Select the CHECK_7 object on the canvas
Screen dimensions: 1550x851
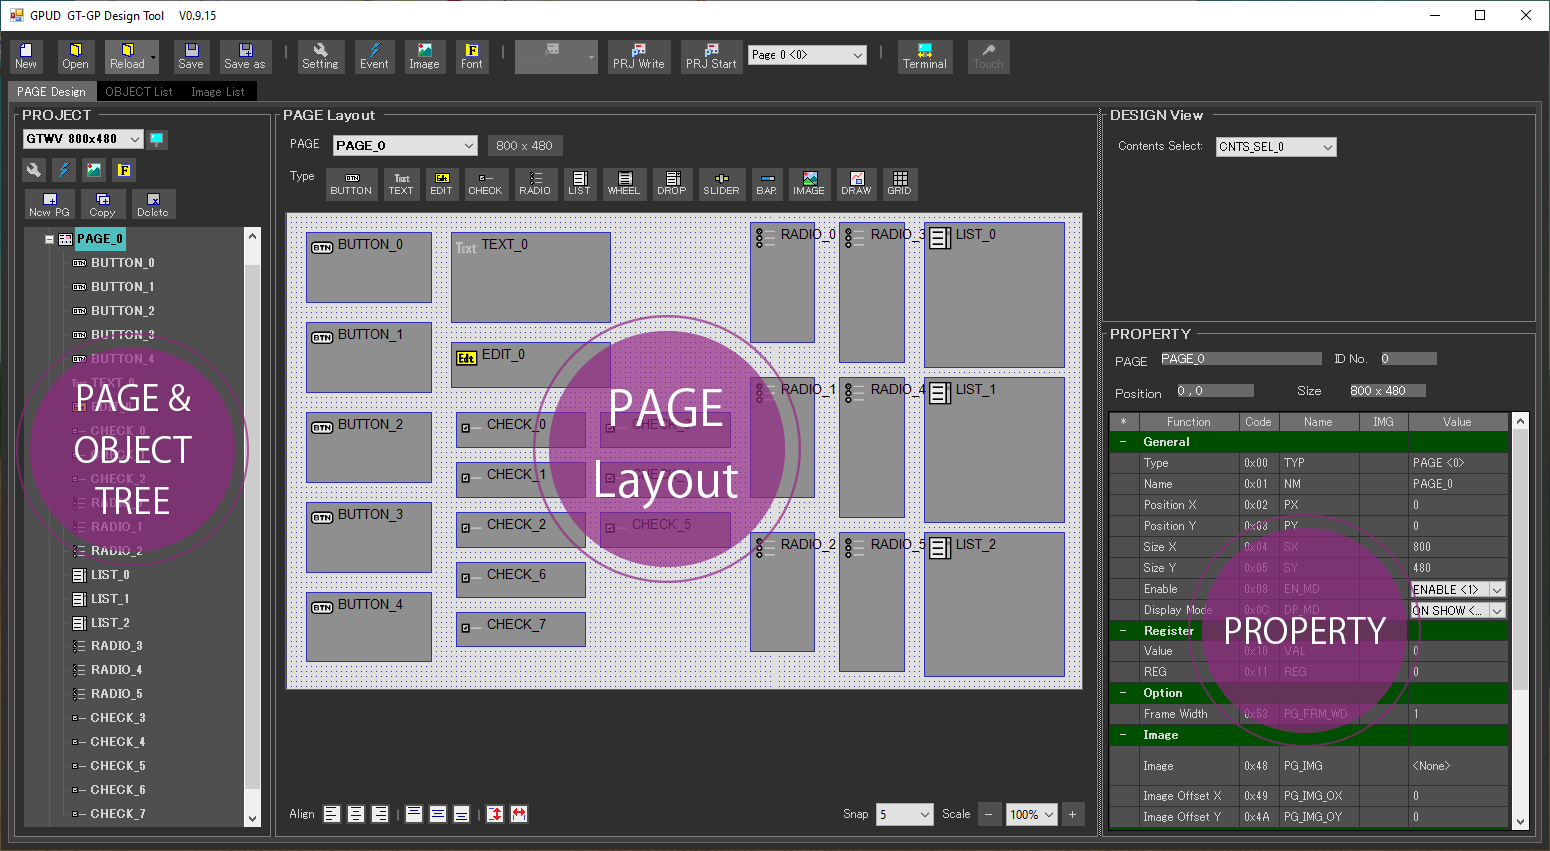tap(520, 629)
